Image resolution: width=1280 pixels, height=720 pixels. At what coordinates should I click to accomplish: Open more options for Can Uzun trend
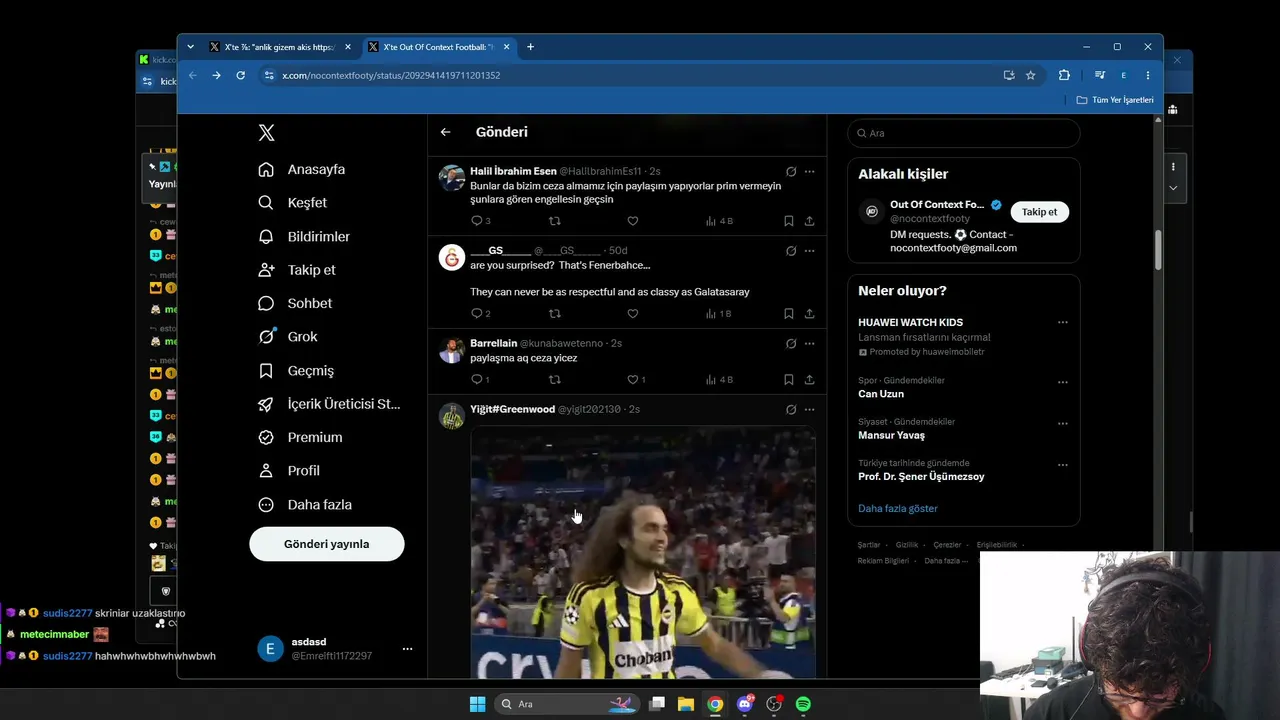[x=1062, y=381]
